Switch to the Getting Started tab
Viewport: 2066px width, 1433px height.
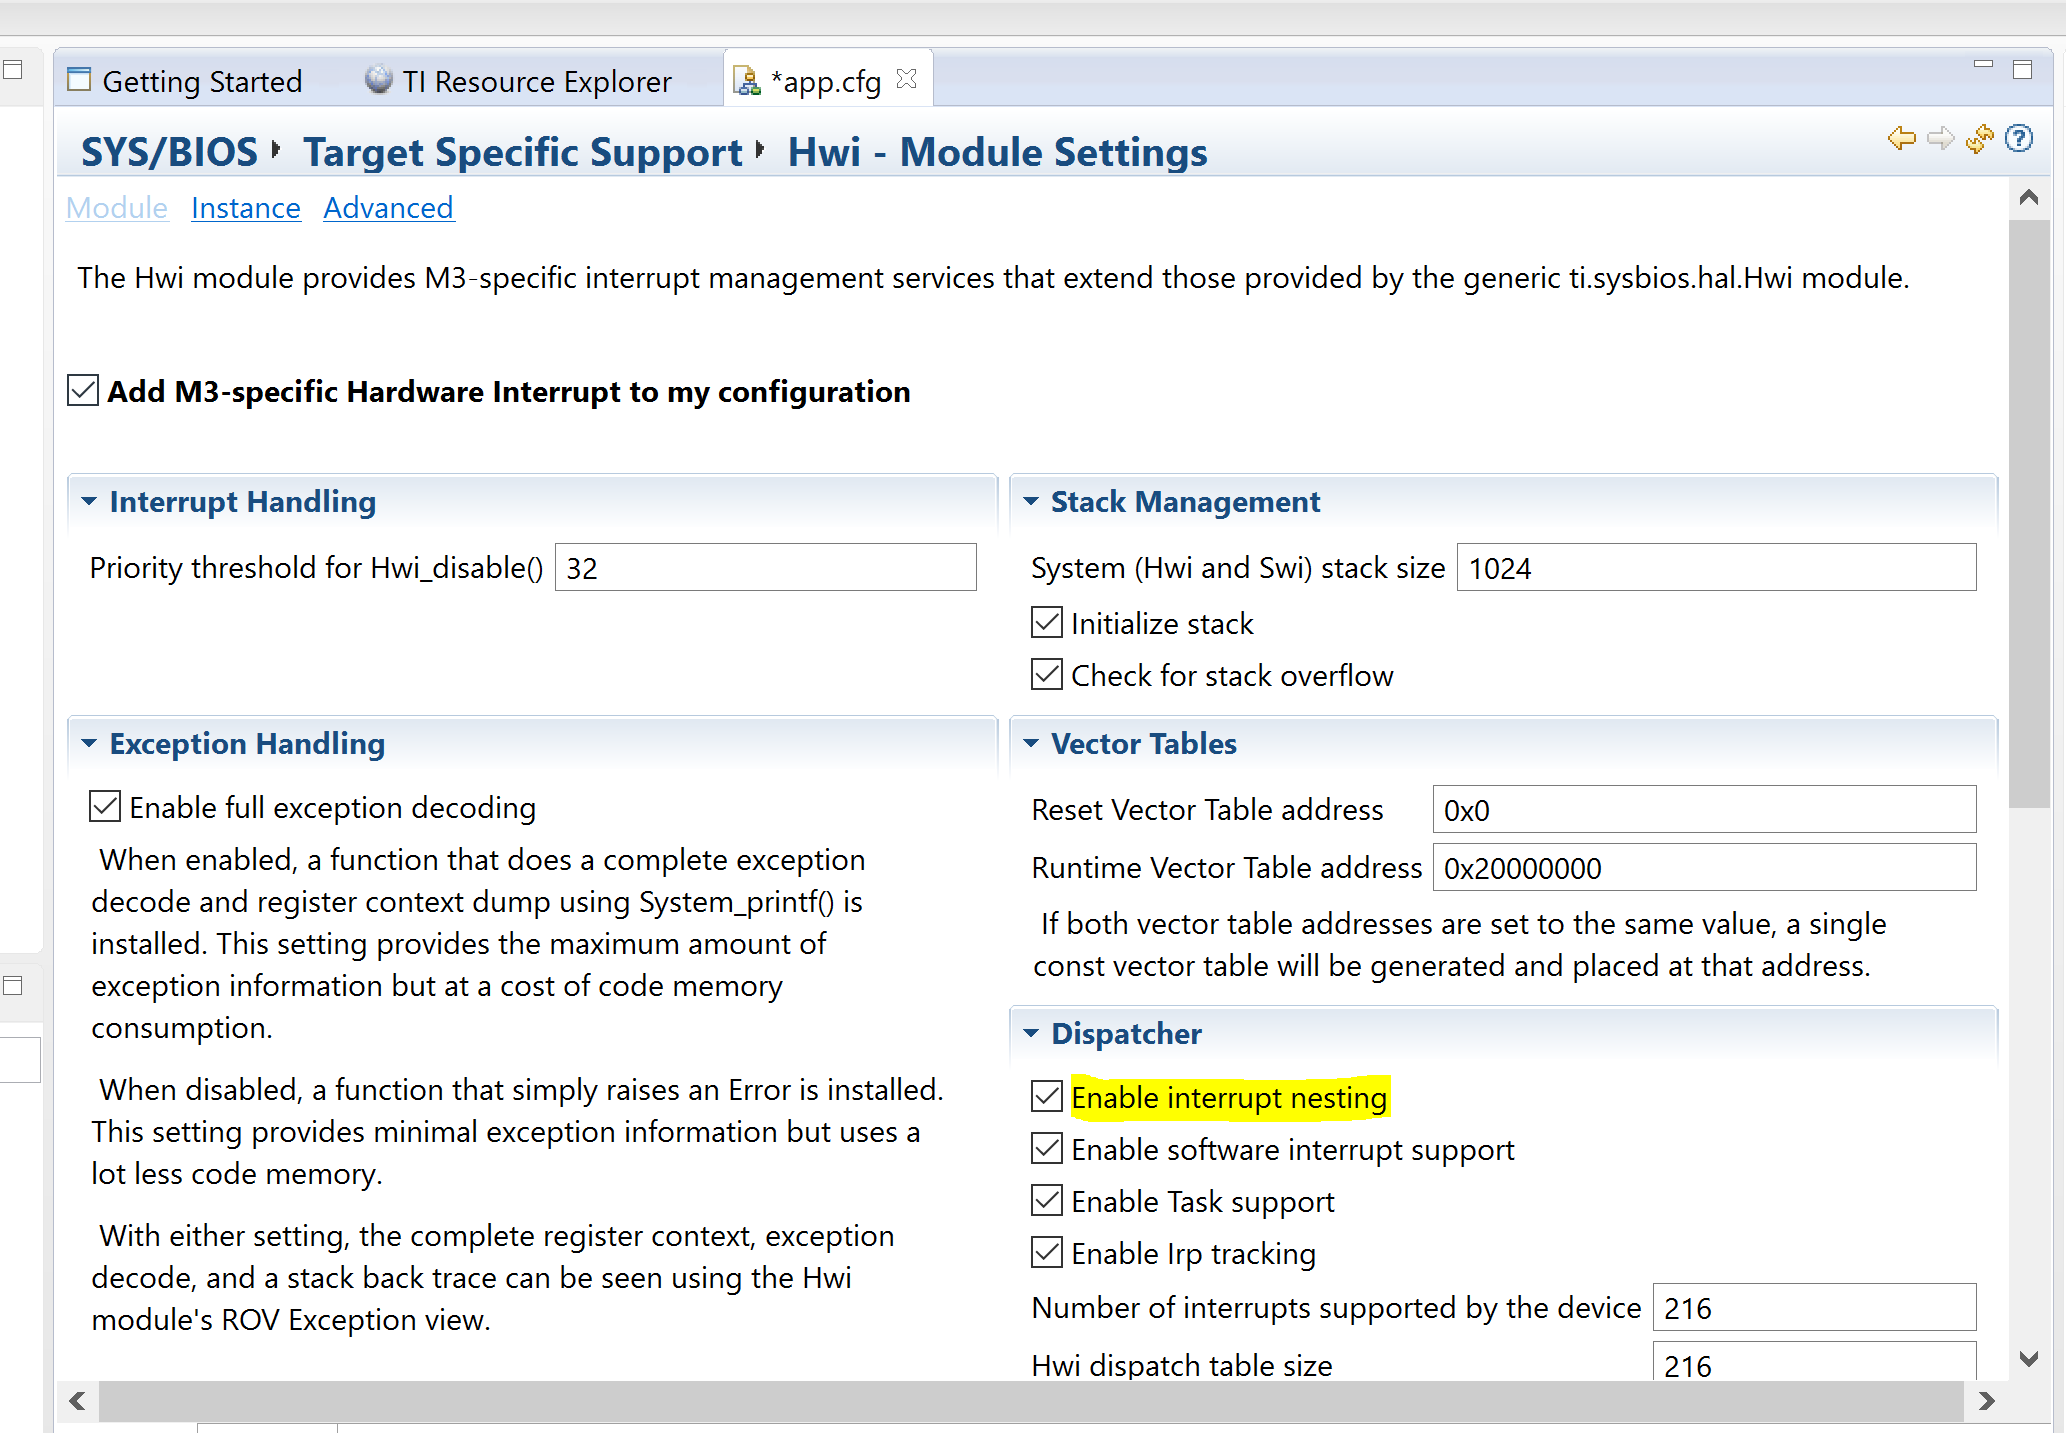tap(186, 81)
